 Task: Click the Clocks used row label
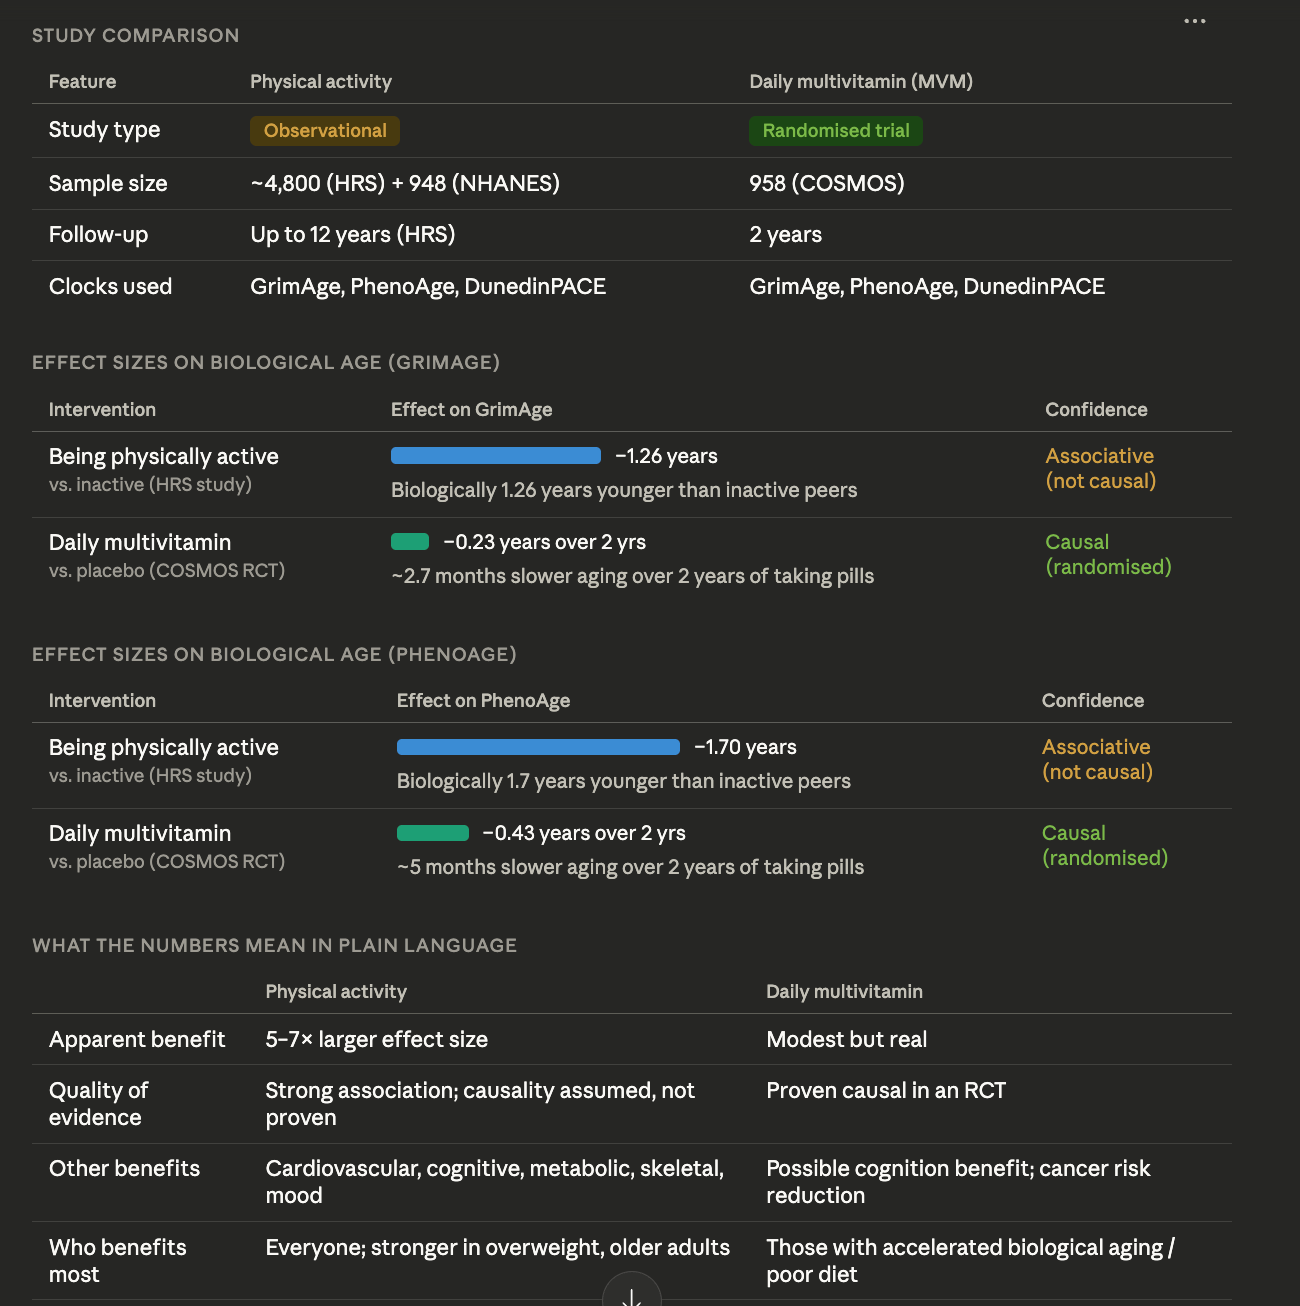click(110, 286)
